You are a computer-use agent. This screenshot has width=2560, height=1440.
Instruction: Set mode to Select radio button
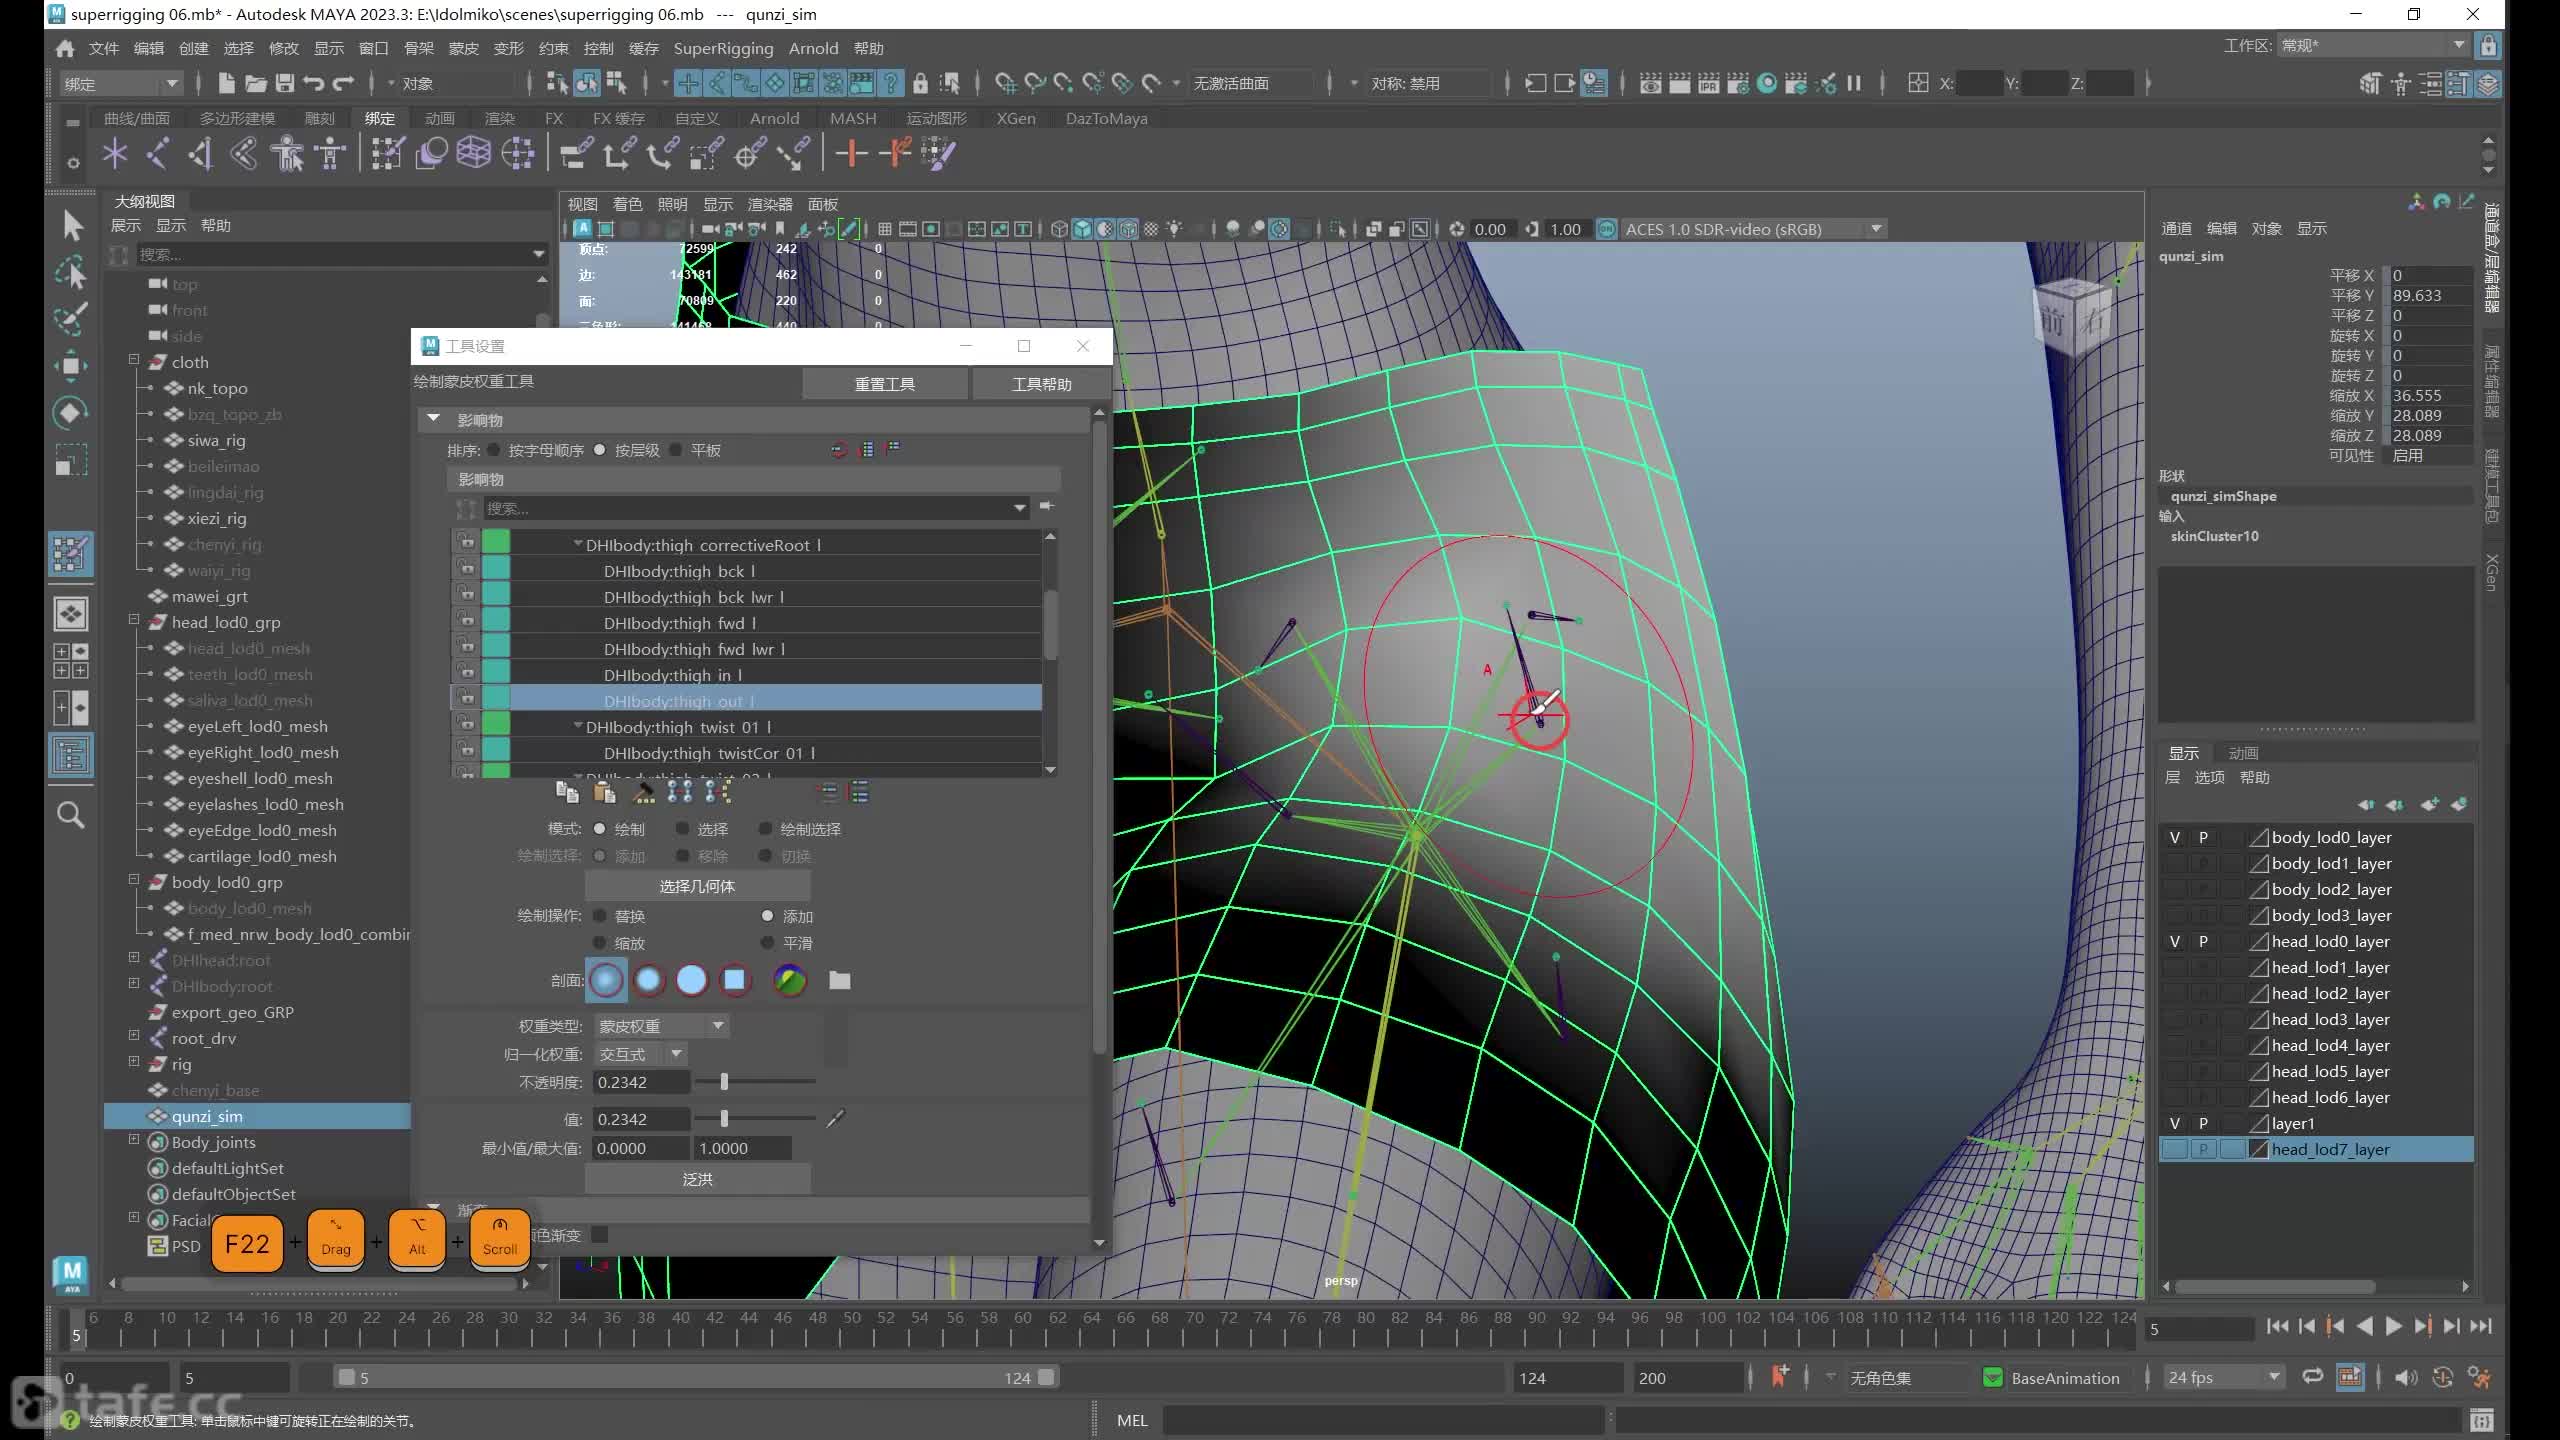click(682, 829)
